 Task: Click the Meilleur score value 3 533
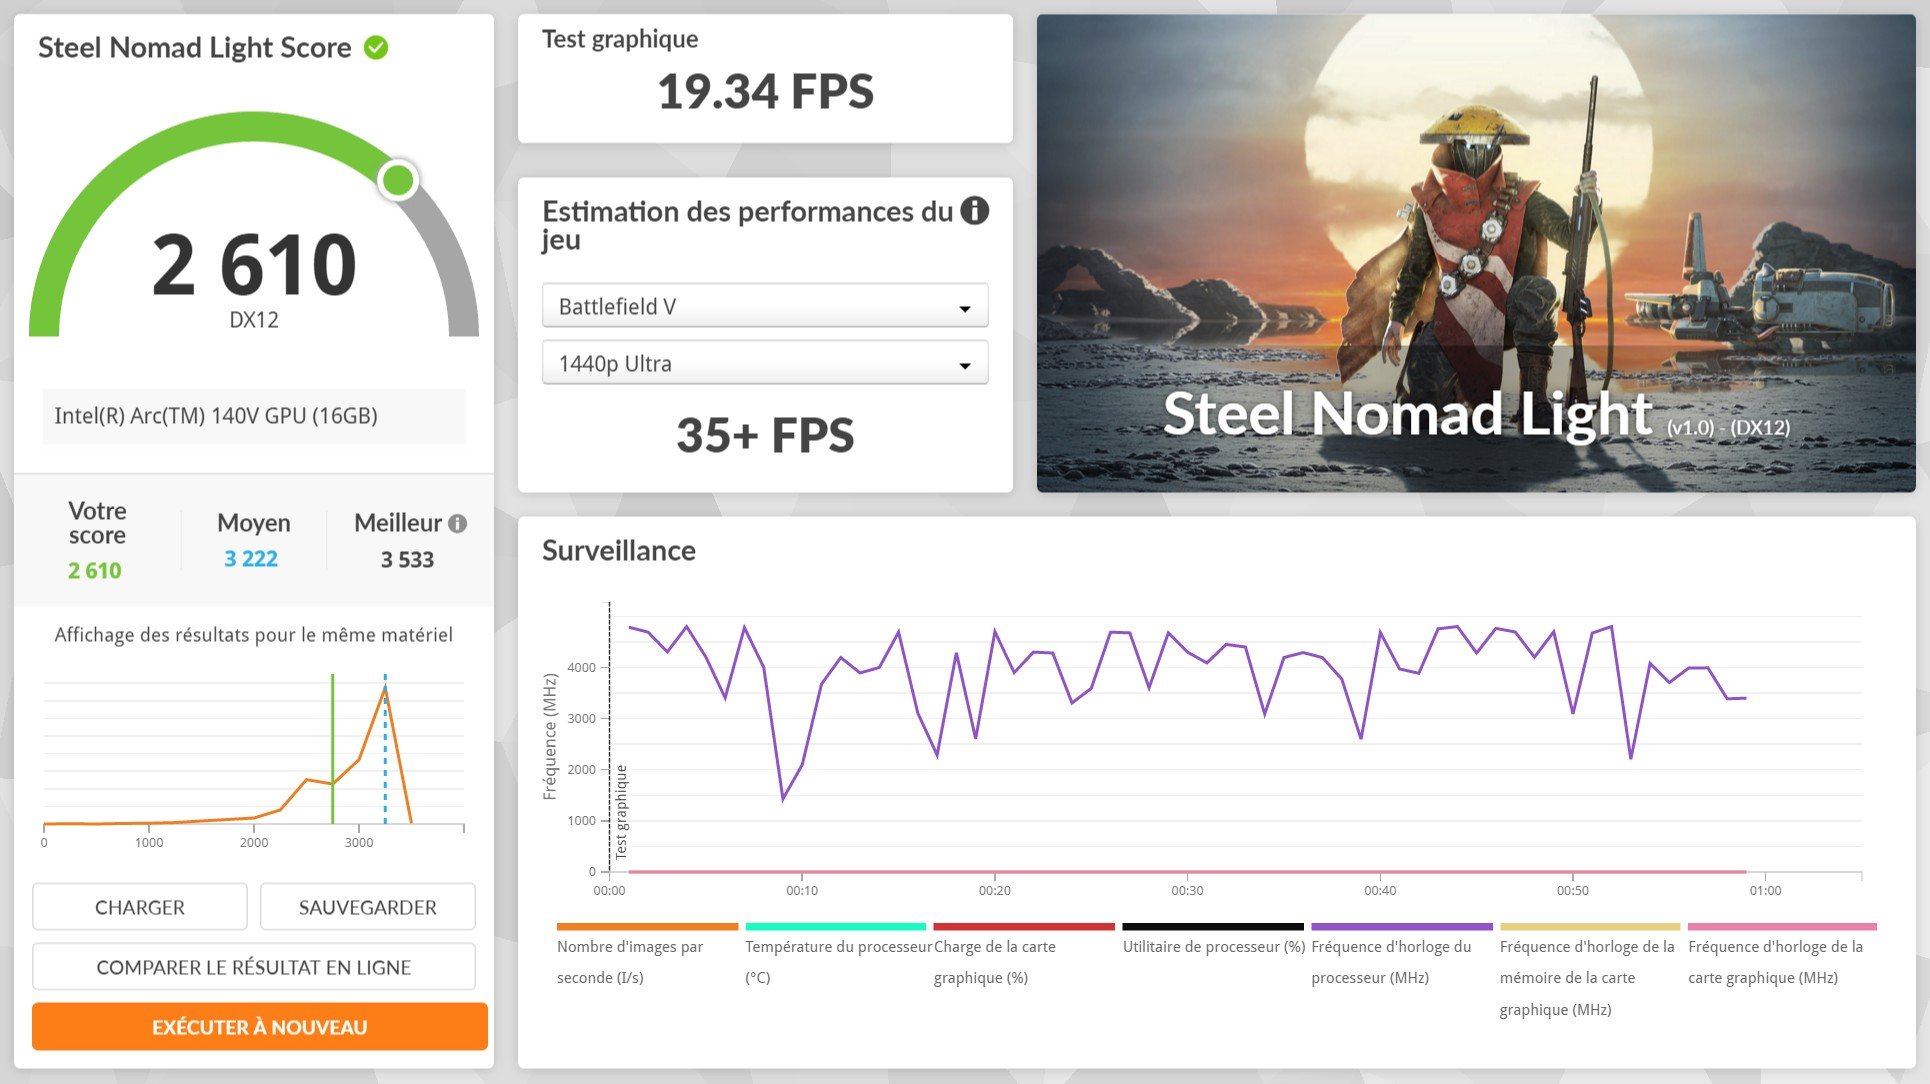407,560
